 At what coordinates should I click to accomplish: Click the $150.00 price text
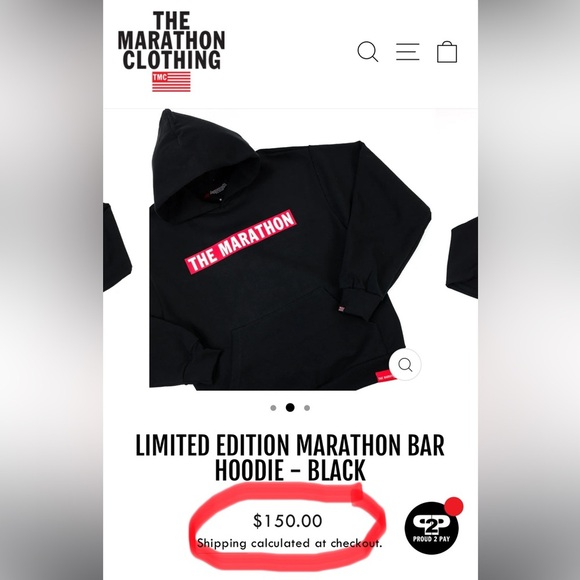pyautogui.click(x=288, y=521)
